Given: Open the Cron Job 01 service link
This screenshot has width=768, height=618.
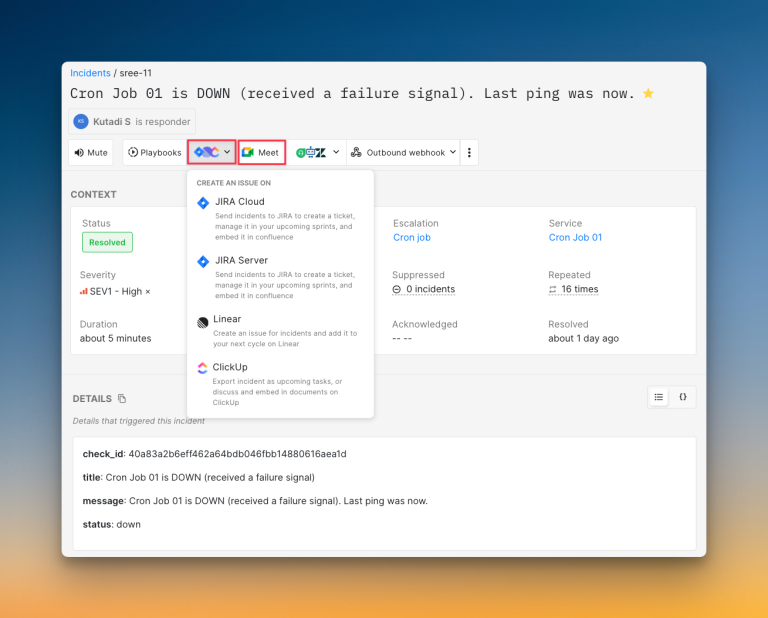Looking at the screenshot, I should pos(575,238).
